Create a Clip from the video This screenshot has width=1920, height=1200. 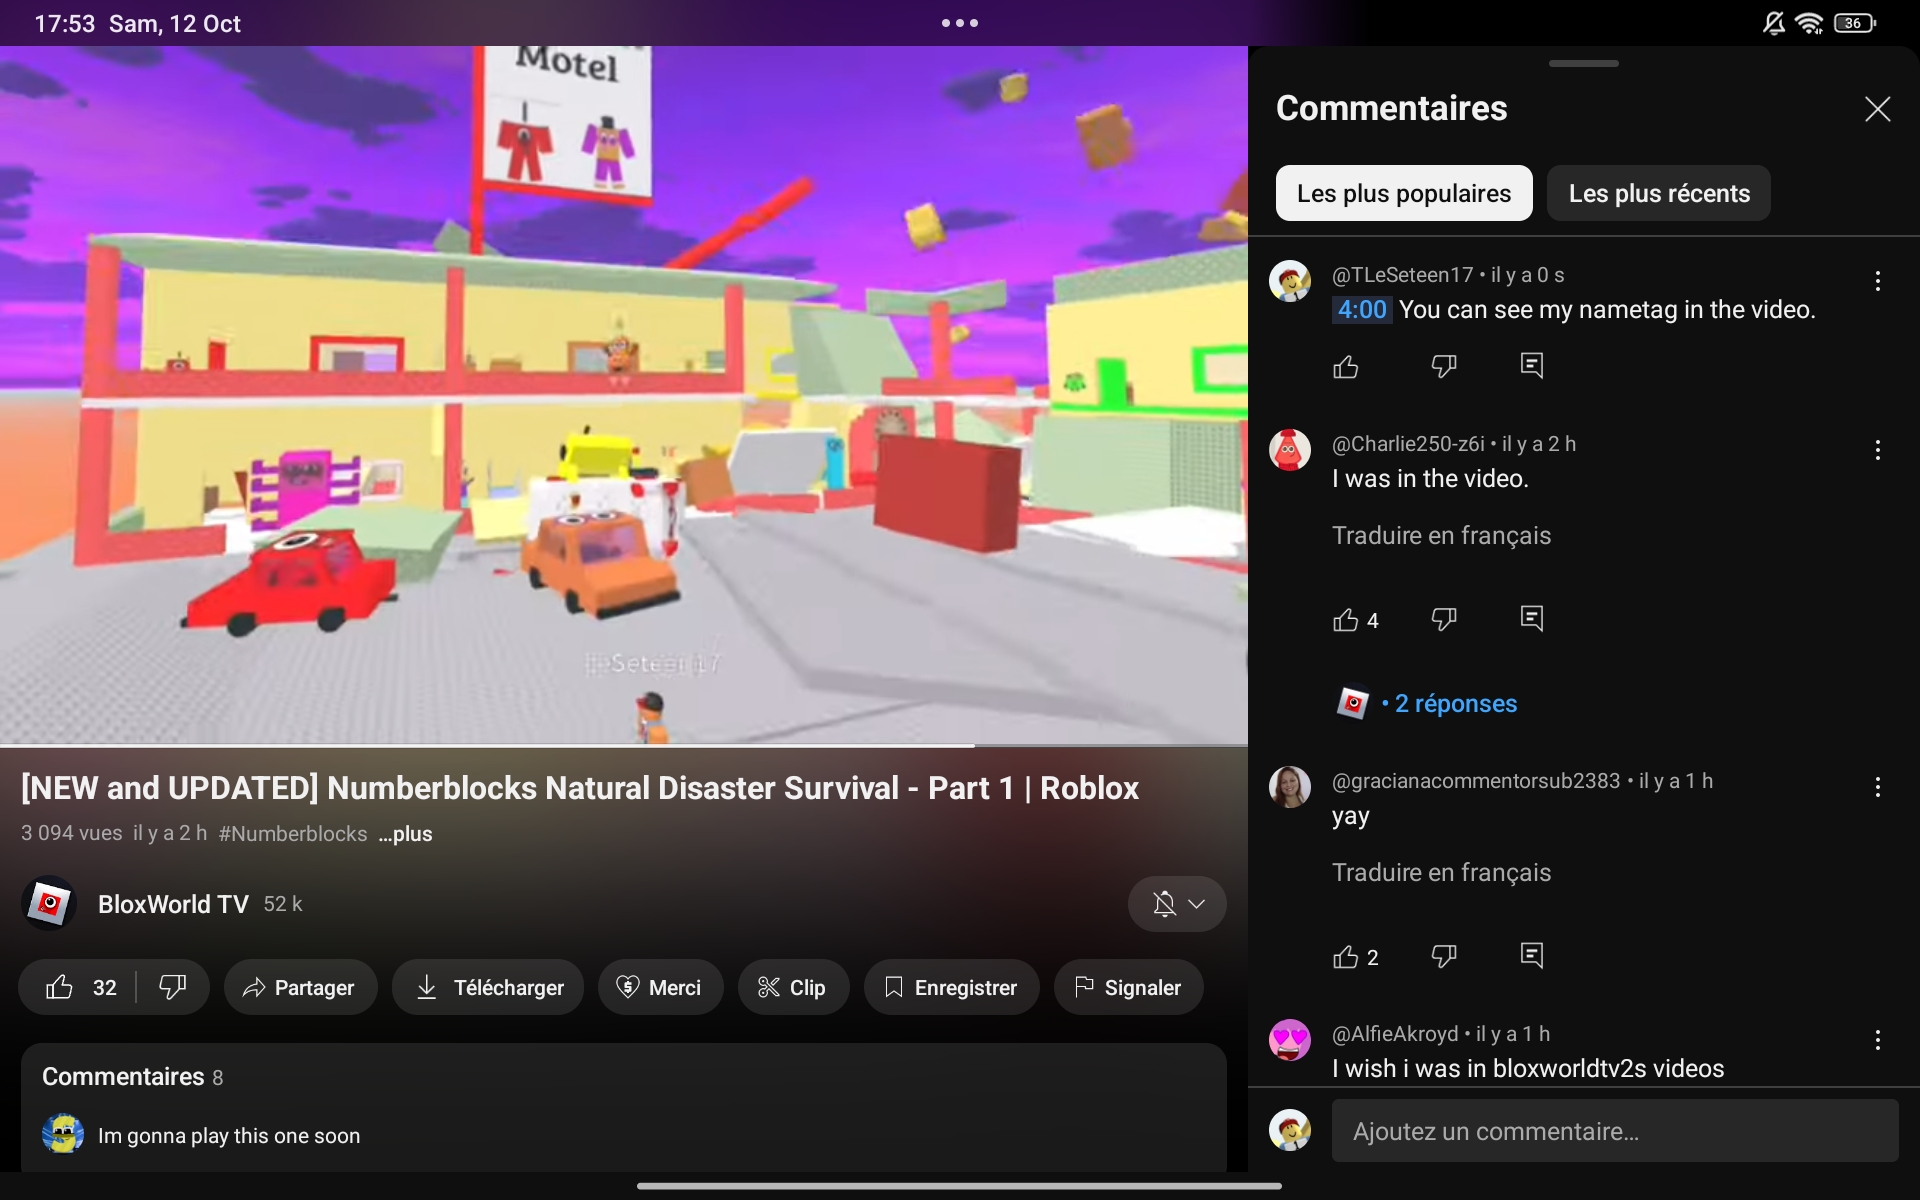[793, 988]
